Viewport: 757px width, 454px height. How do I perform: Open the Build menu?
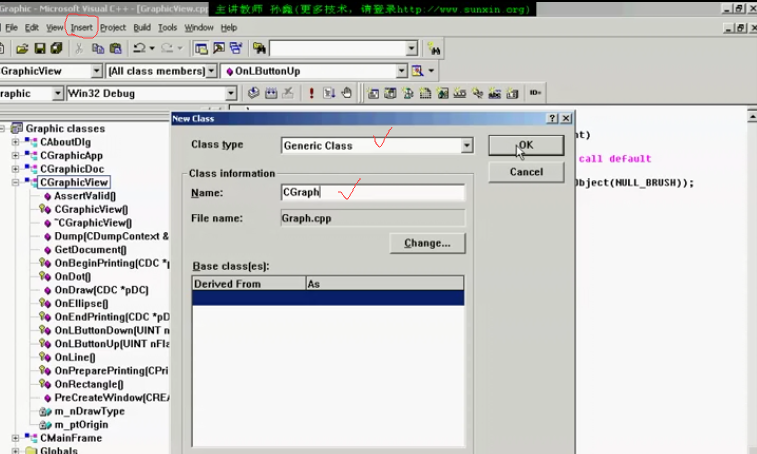click(x=142, y=28)
